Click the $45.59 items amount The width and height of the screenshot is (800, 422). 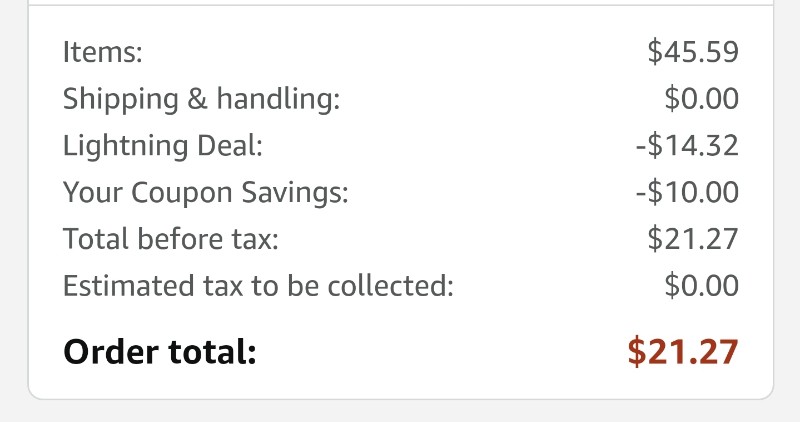(693, 52)
